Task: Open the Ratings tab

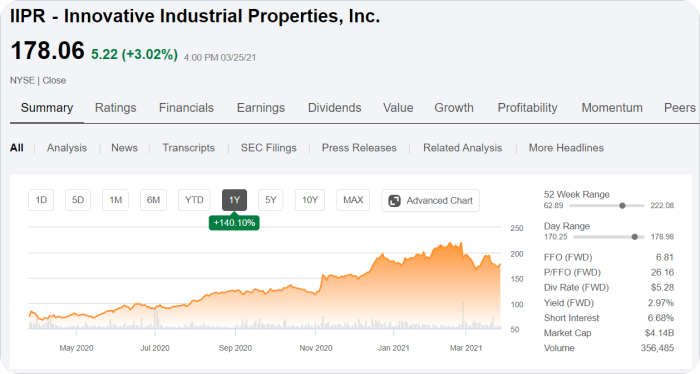Action: point(116,108)
